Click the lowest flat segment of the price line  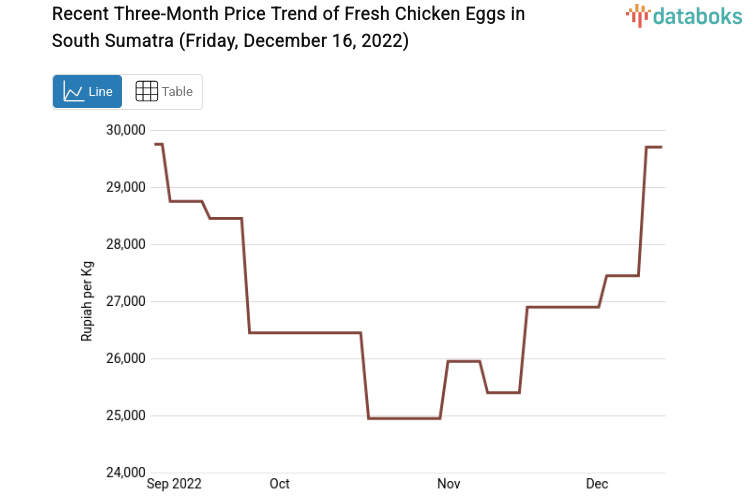click(405, 418)
